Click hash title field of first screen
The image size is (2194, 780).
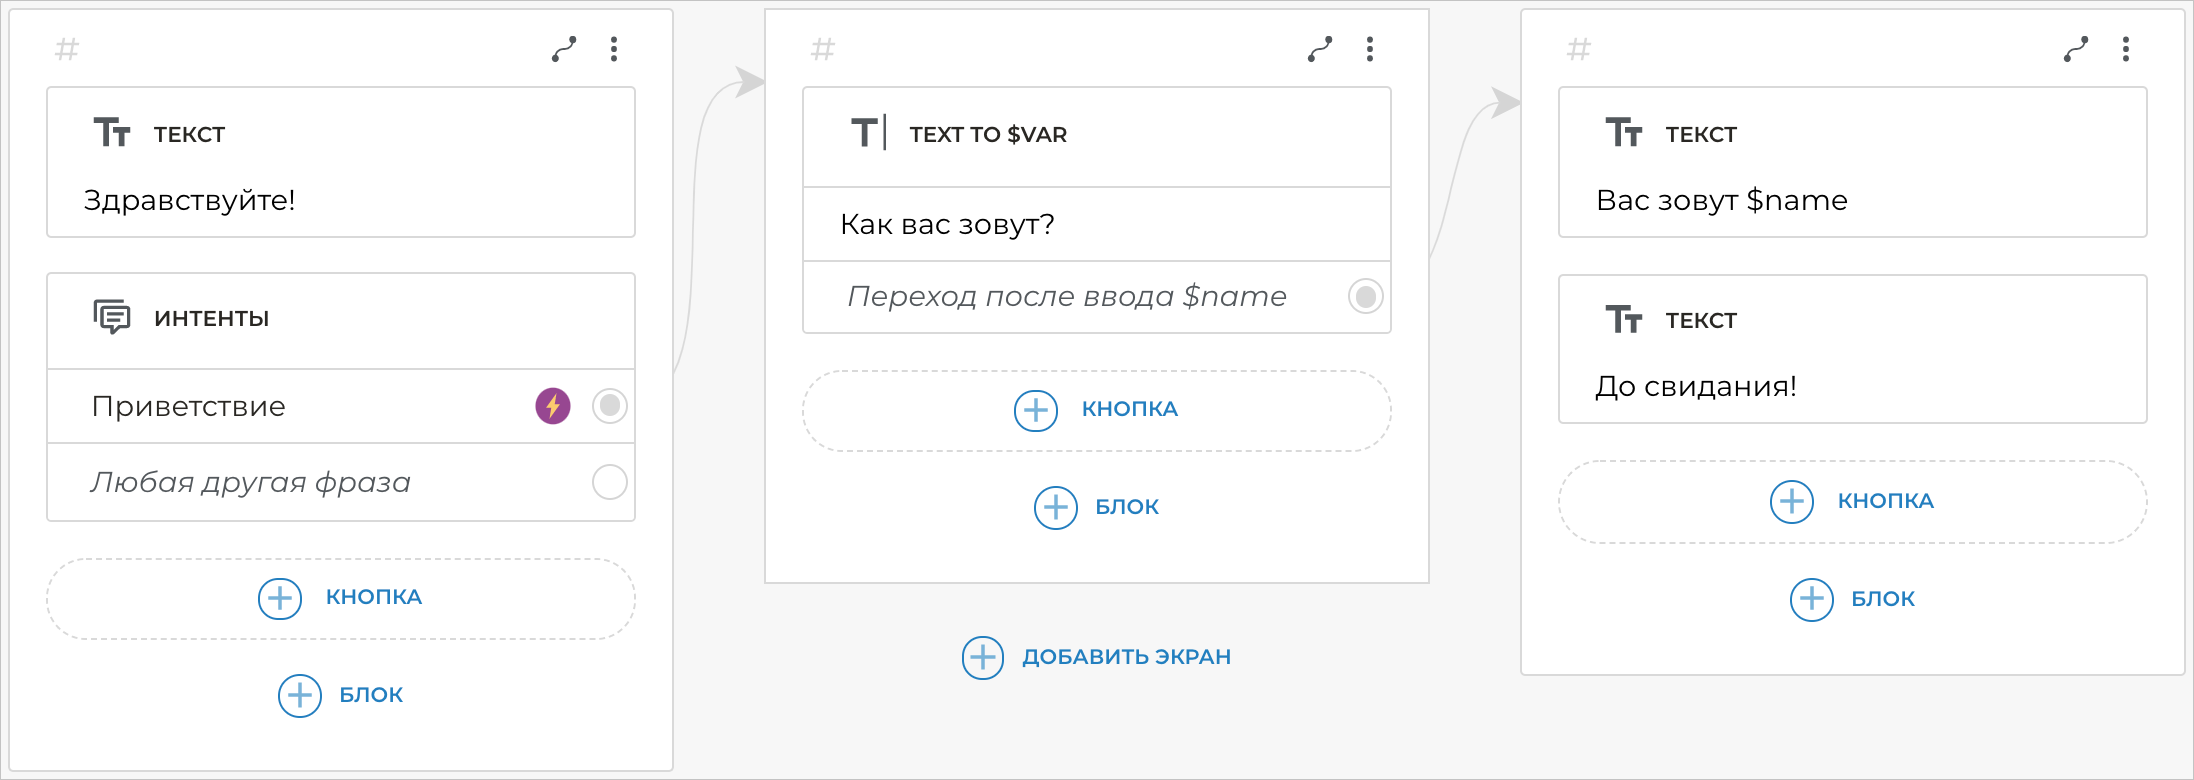(x=67, y=49)
